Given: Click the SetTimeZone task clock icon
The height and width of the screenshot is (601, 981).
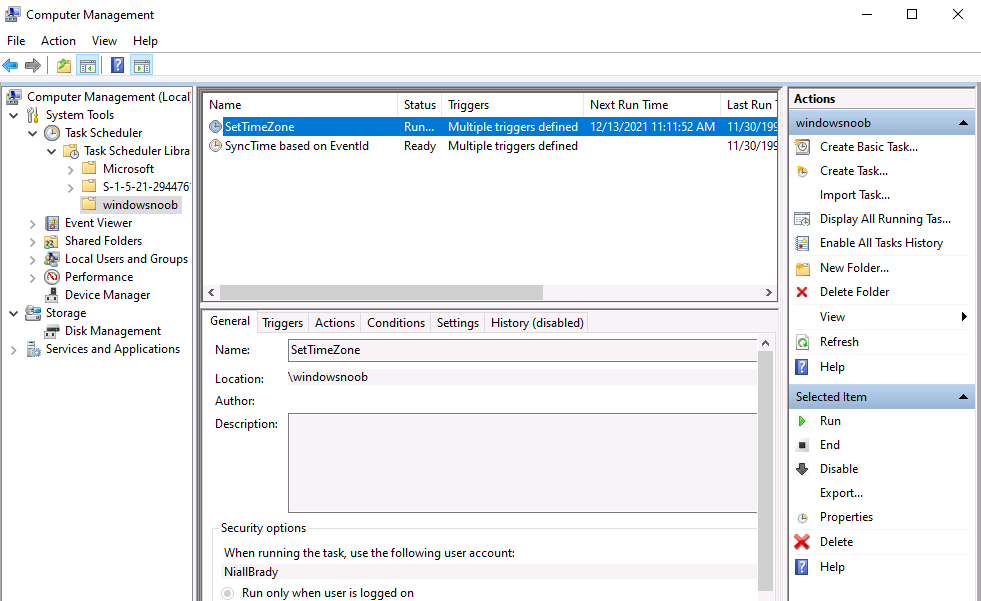Looking at the screenshot, I should point(215,126).
